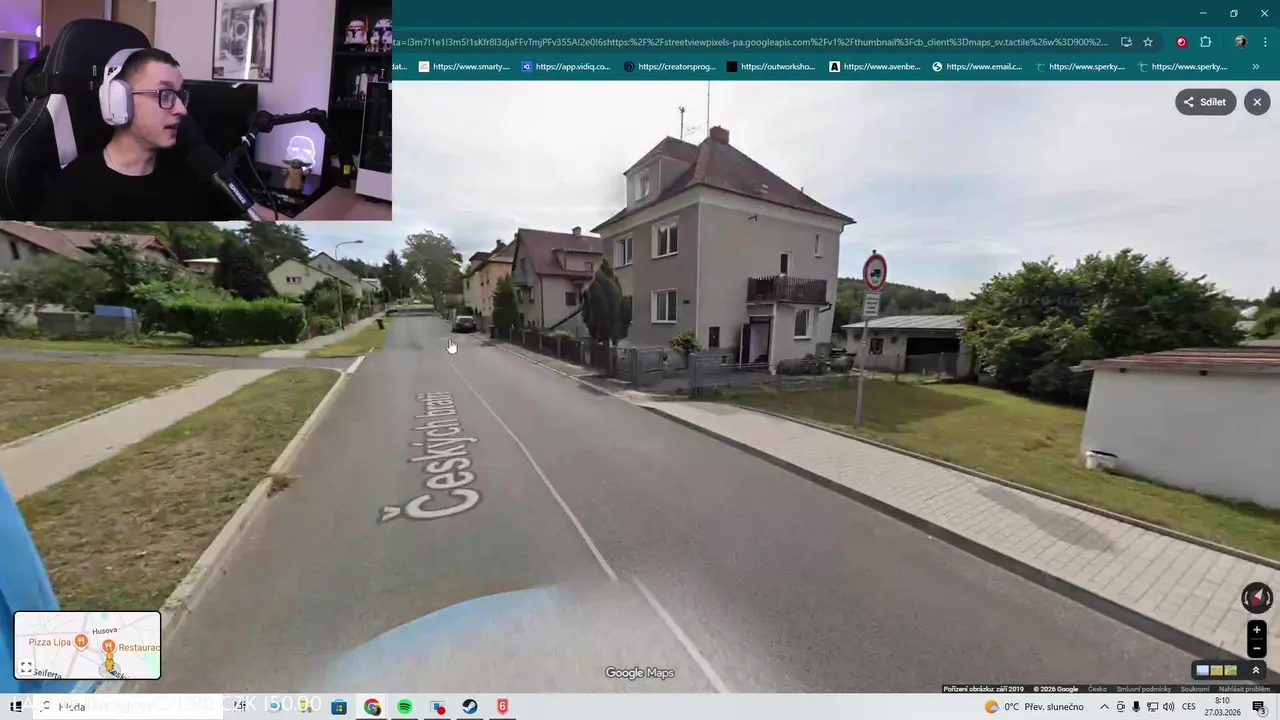
Task: Open Smluvní podmínky terms link
Action: [x=1143, y=689]
